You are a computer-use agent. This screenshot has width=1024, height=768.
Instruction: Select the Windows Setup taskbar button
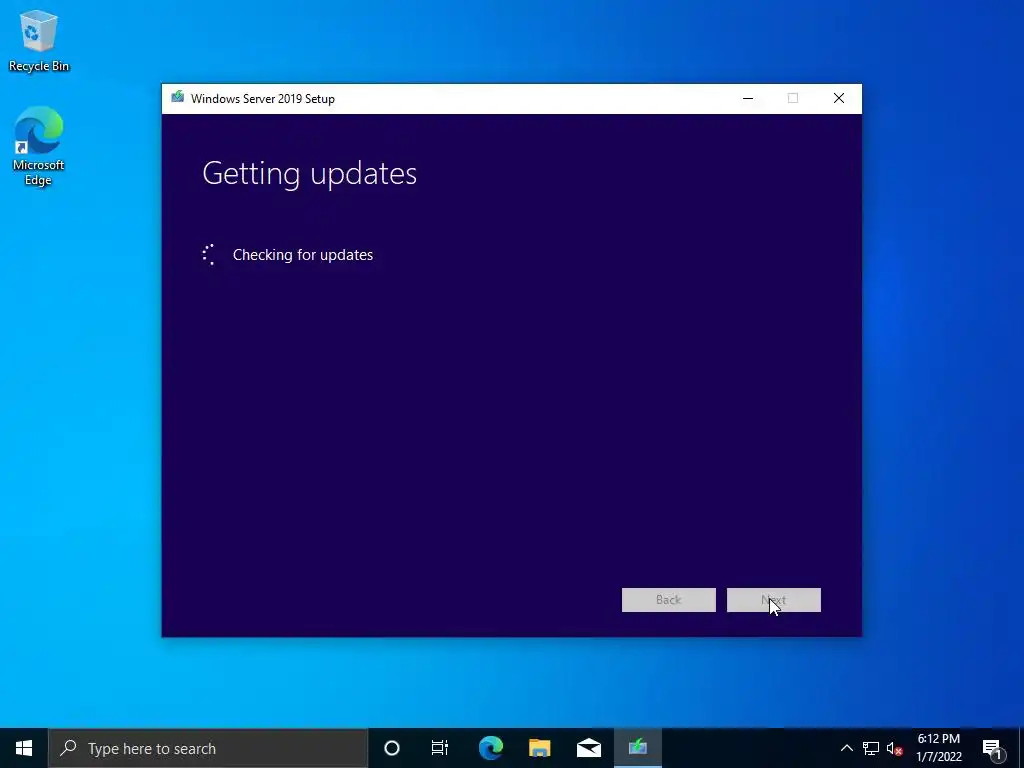[x=637, y=748]
